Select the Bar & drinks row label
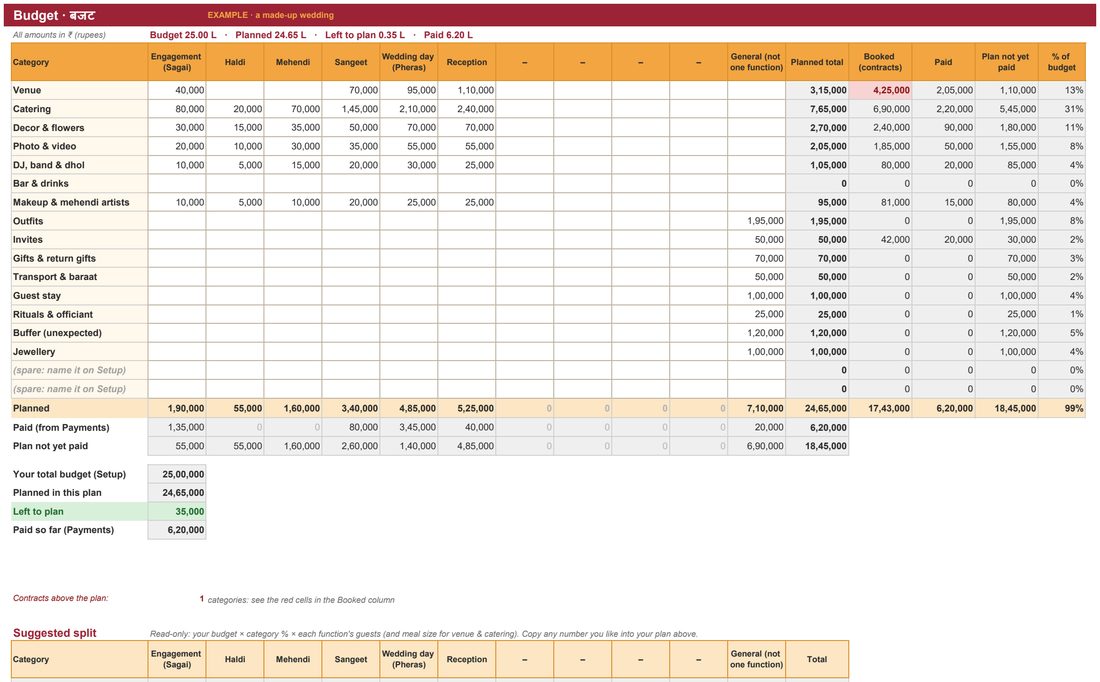Image resolution: width=1100 pixels, height=682 pixels. point(79,183)
